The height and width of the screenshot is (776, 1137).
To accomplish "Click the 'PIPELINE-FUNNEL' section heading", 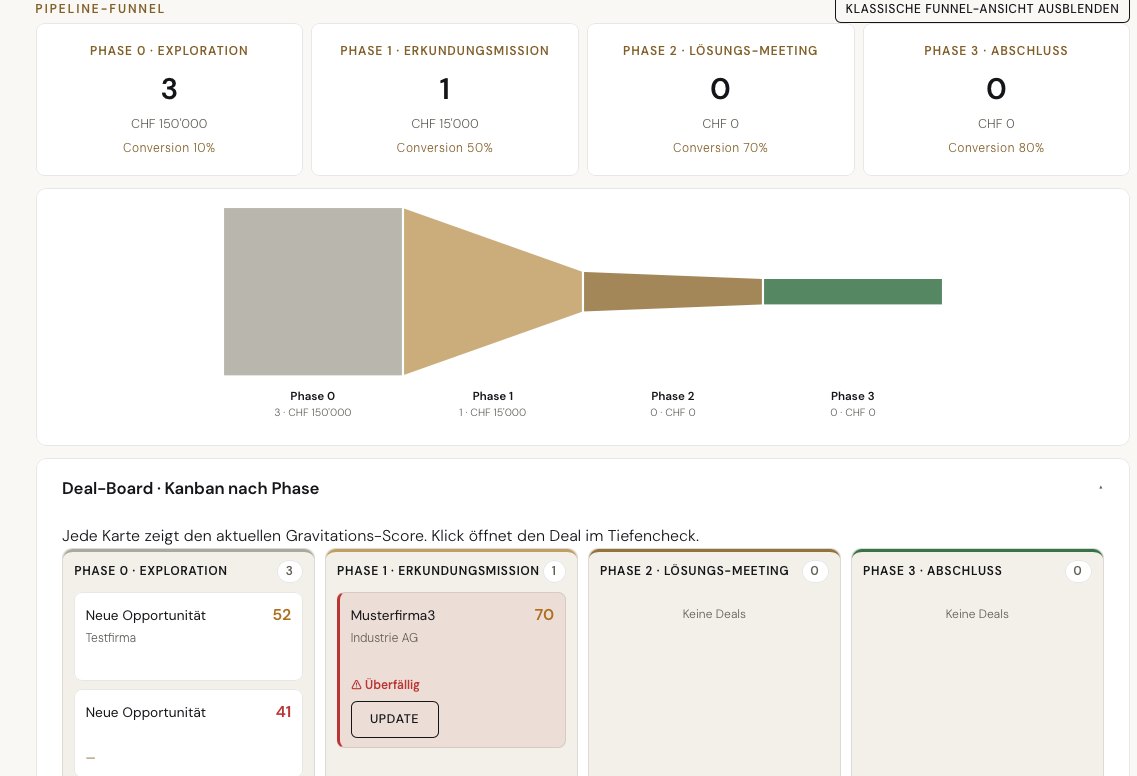I will coord(100,9).
